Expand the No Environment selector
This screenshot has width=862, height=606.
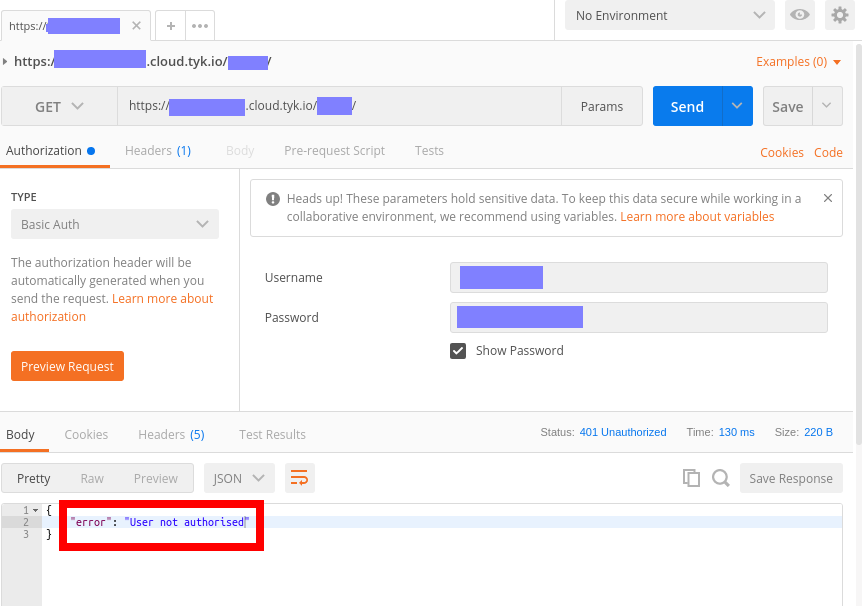tap(668, 15)
